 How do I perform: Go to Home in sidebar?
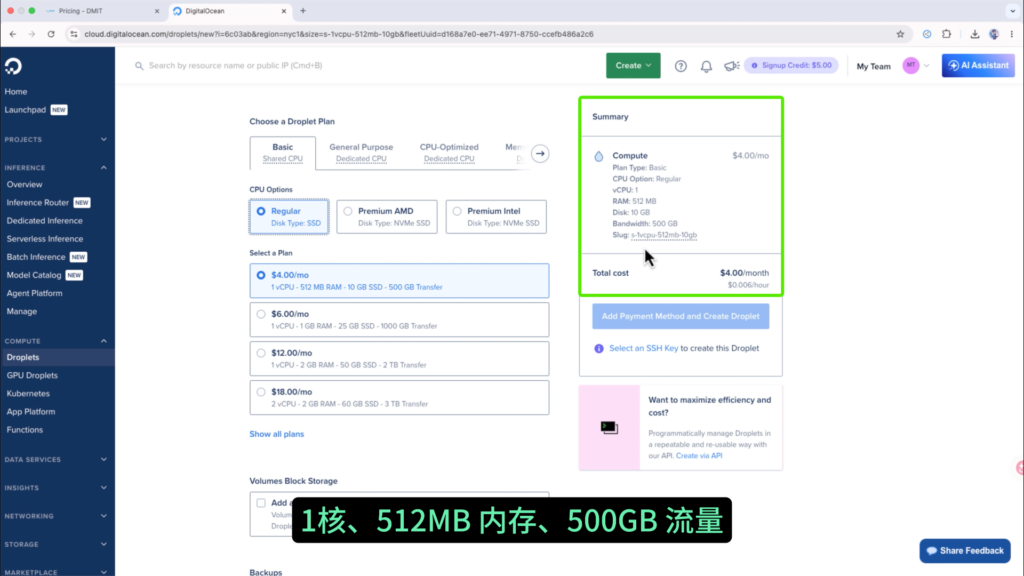pos(16,92)
